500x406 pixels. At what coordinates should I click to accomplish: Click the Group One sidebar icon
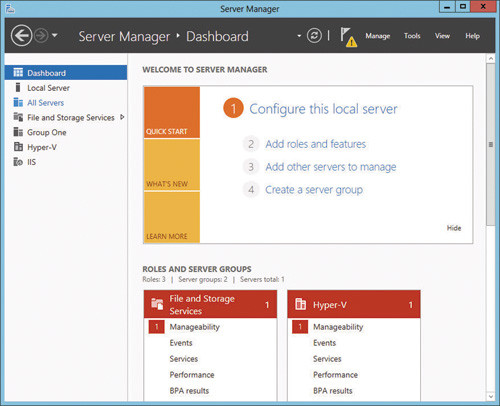[18, 132]
